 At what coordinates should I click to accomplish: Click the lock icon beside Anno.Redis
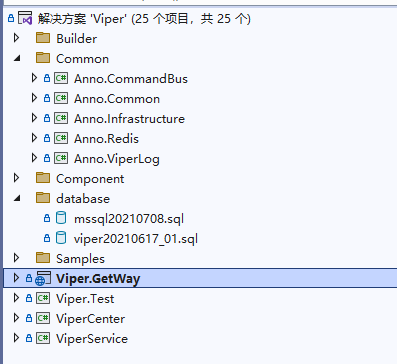click(47, 138)
